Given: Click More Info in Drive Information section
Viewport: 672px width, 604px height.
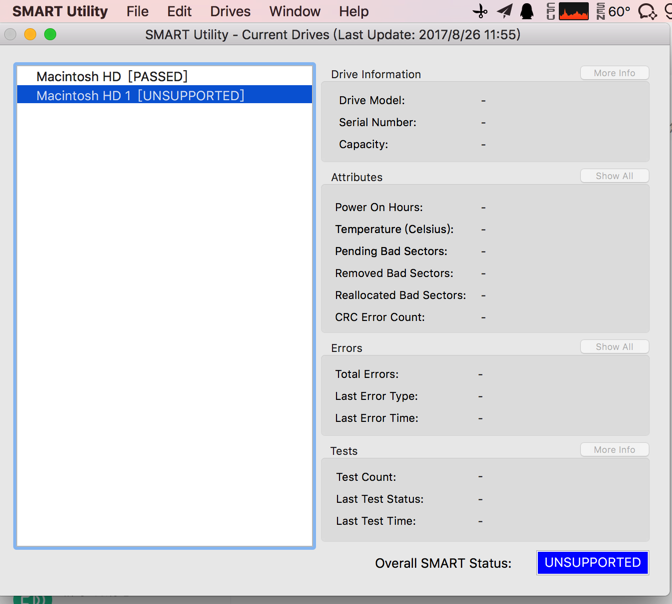Looking at the screenshot, I should pyautogui.click(x=615, y=73).
